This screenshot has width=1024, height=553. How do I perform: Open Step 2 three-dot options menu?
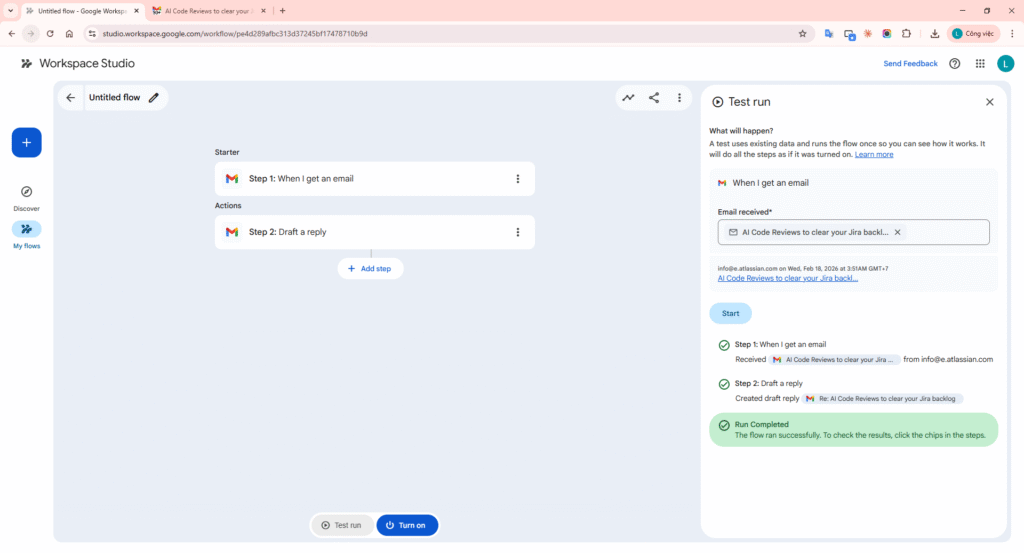coord(517,232)
